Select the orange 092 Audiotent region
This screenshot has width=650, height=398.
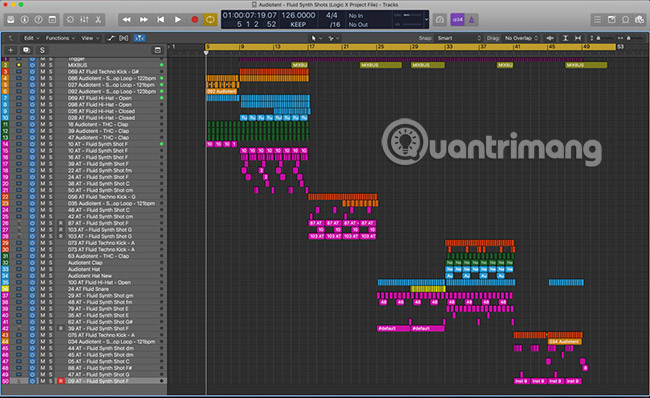point(222,92)
